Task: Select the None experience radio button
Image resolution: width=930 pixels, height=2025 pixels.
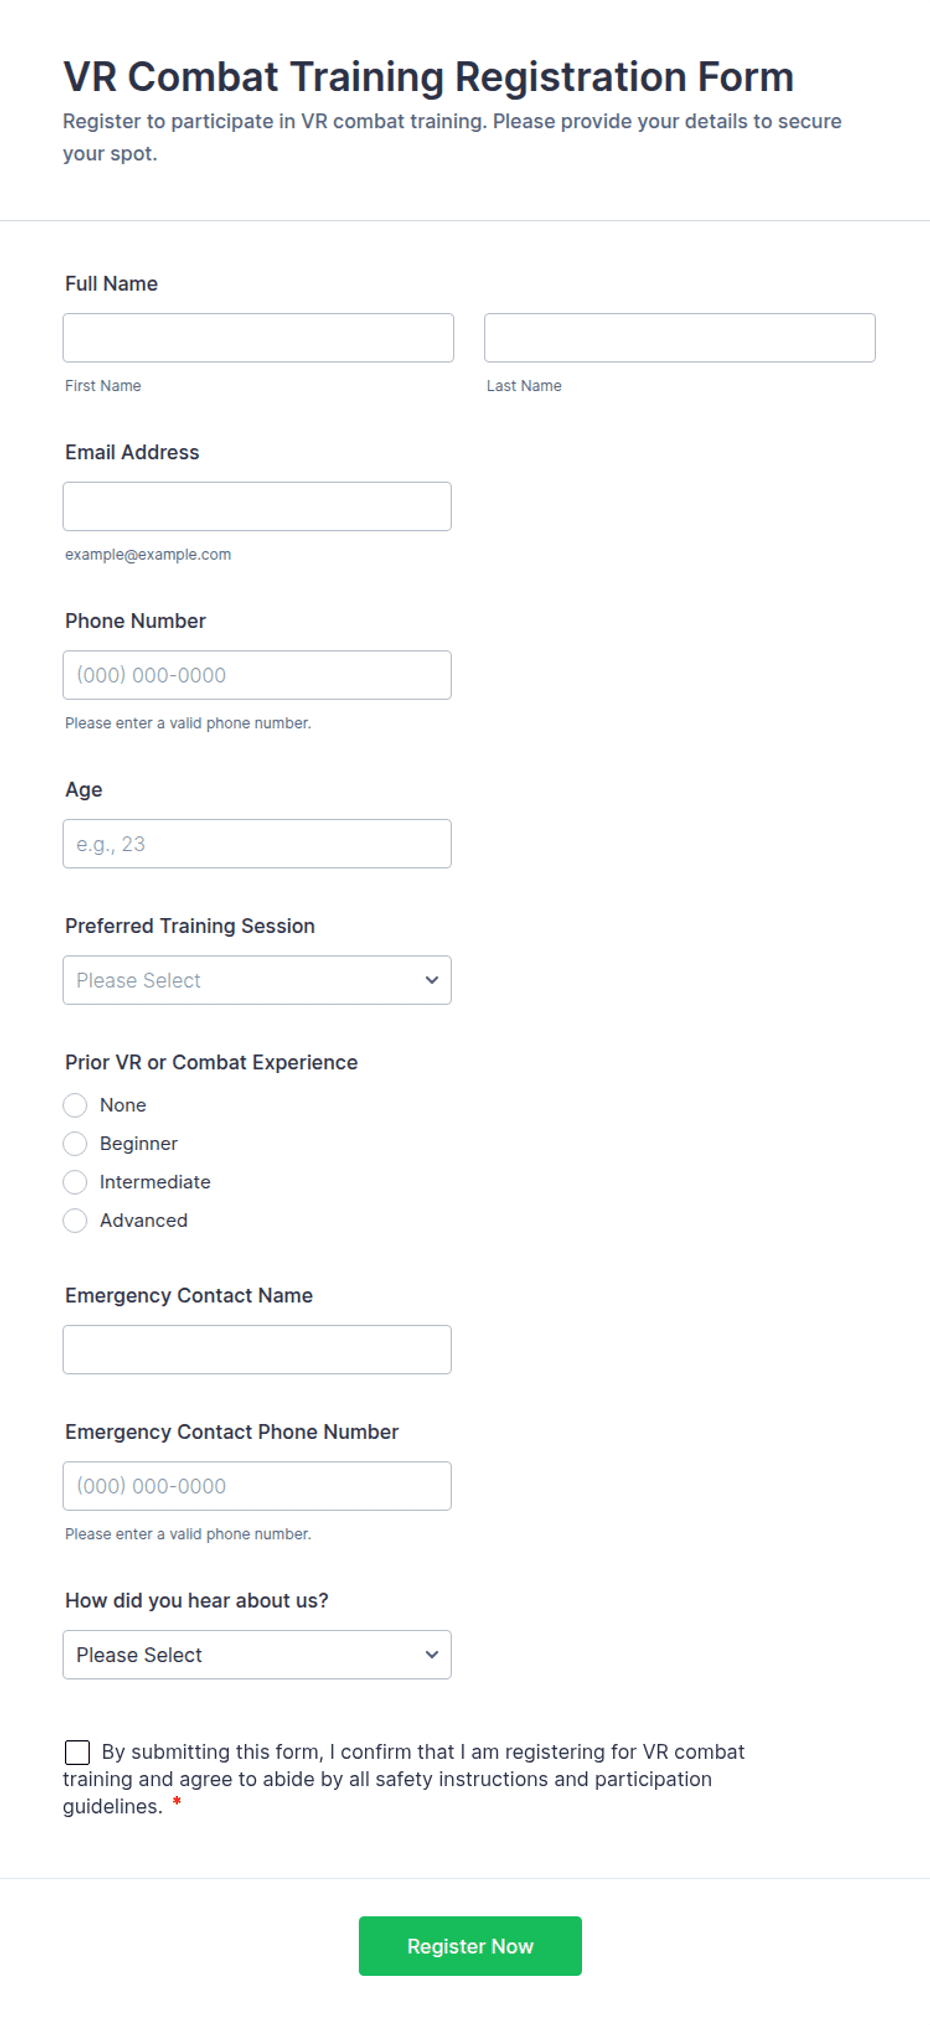Action: coord(75,1105)
